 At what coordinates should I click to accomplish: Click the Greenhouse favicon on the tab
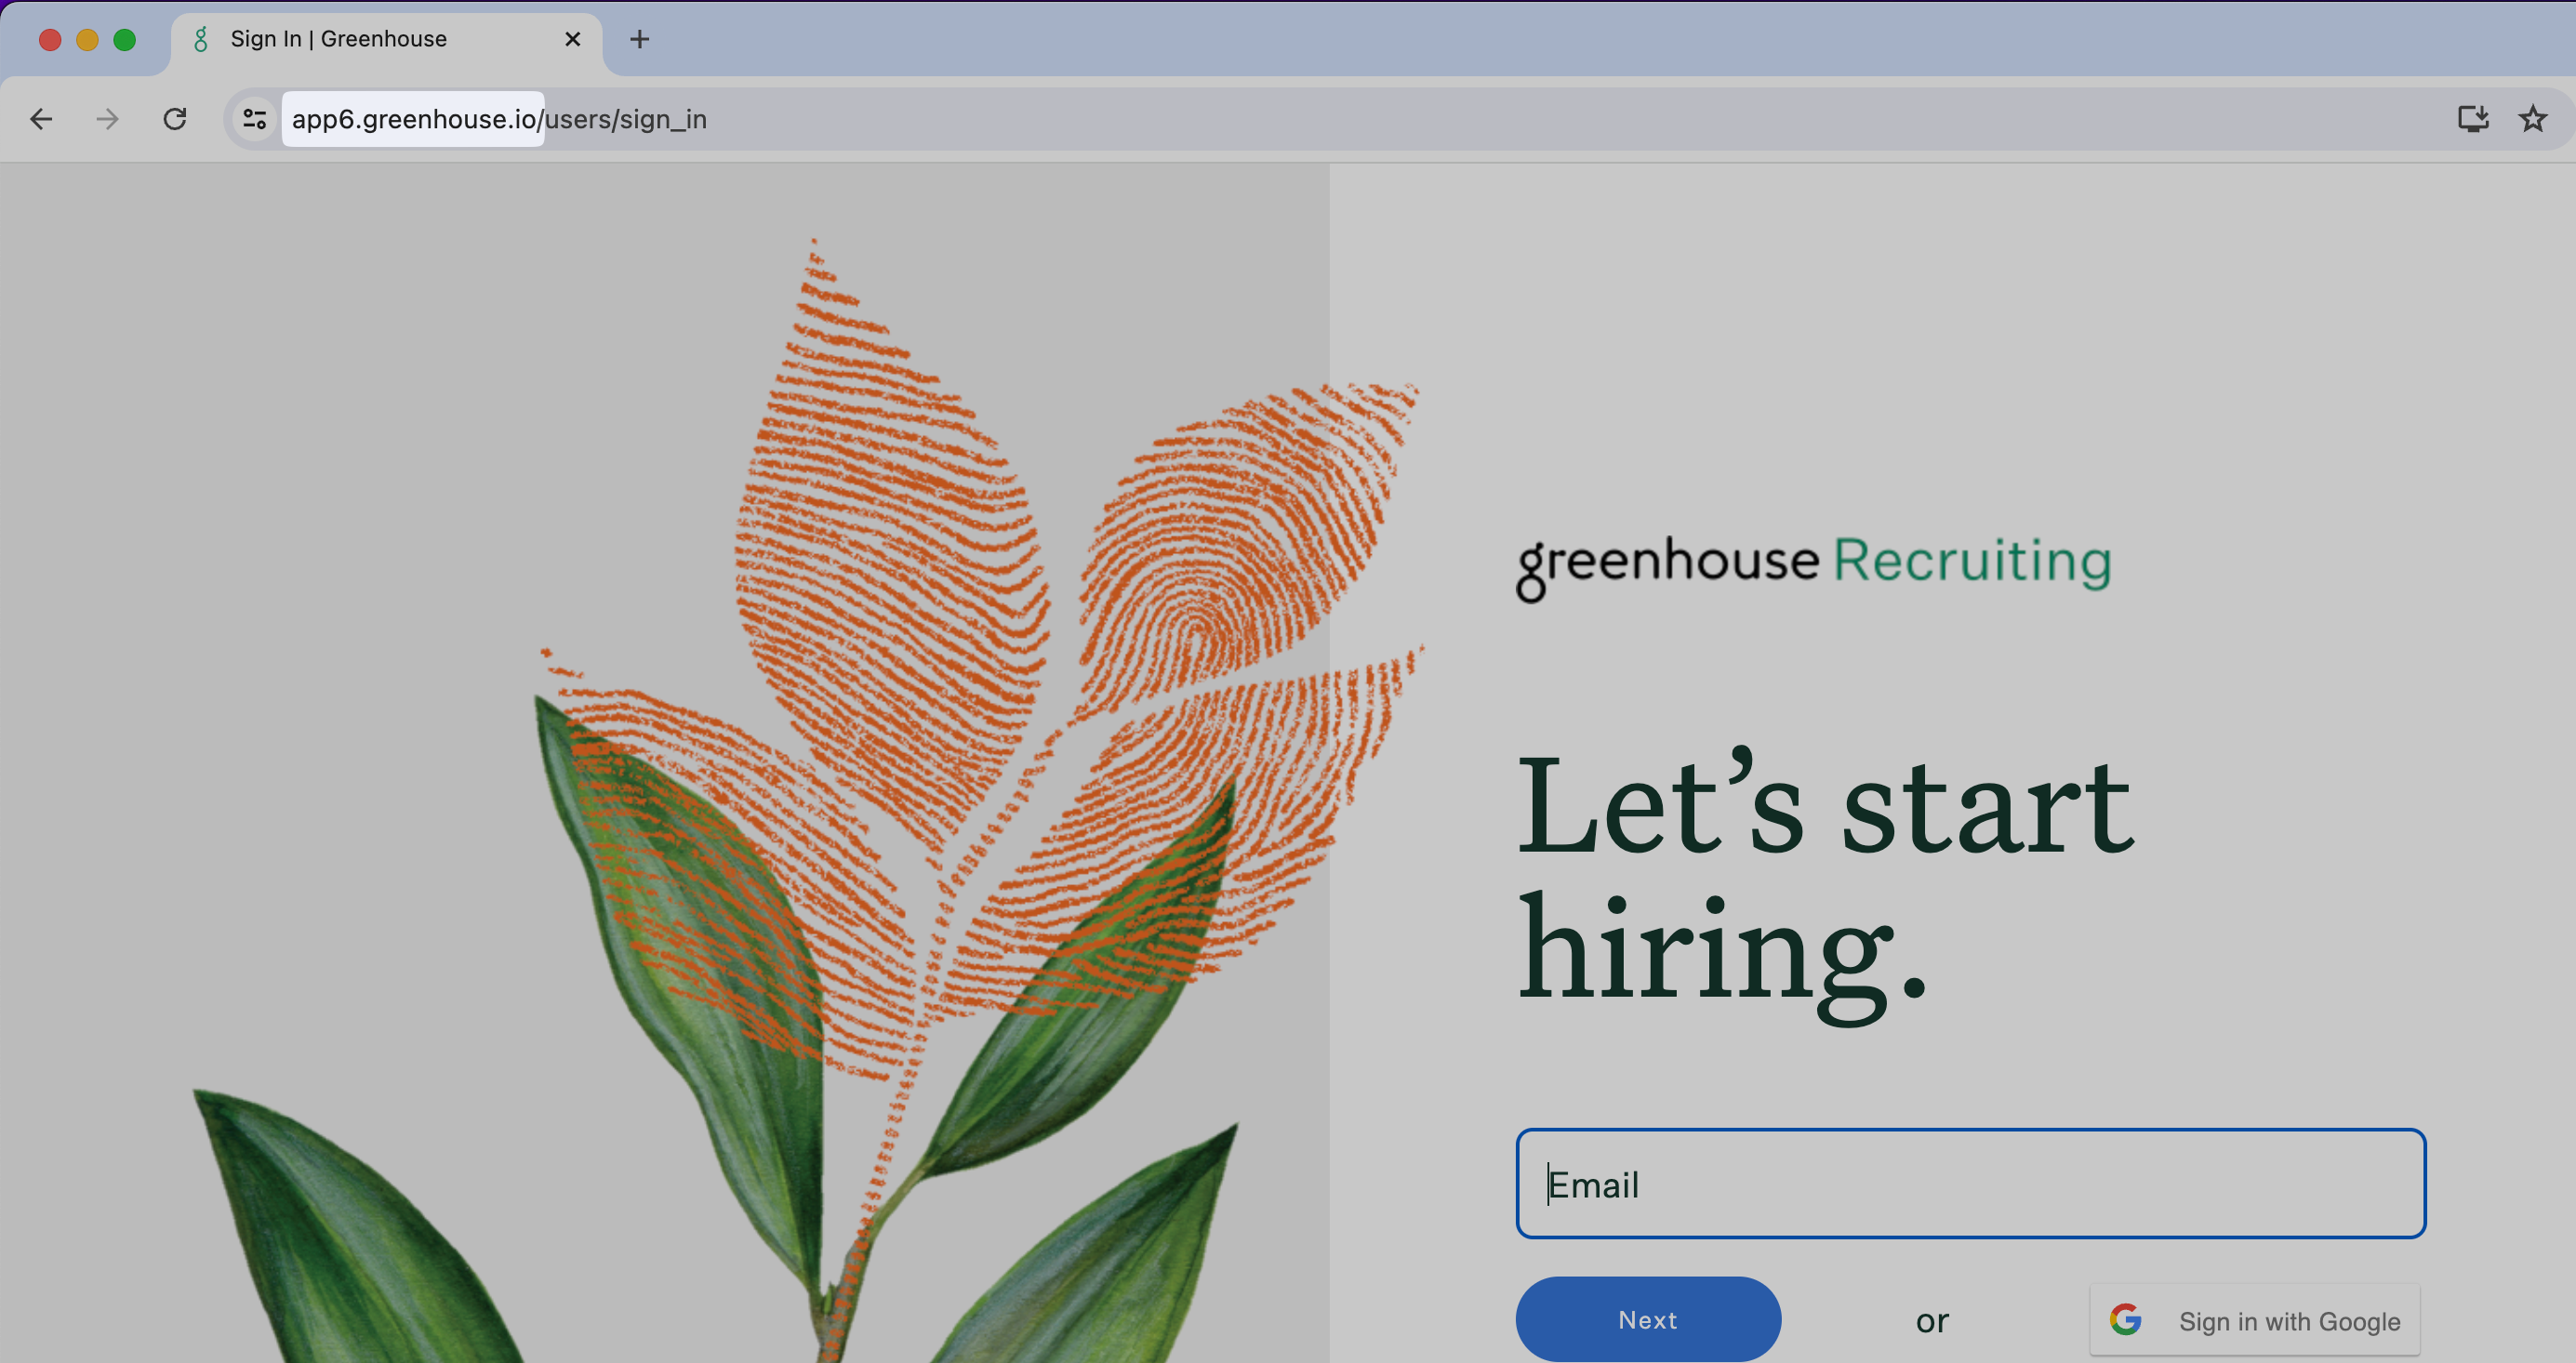pos(201,39)
